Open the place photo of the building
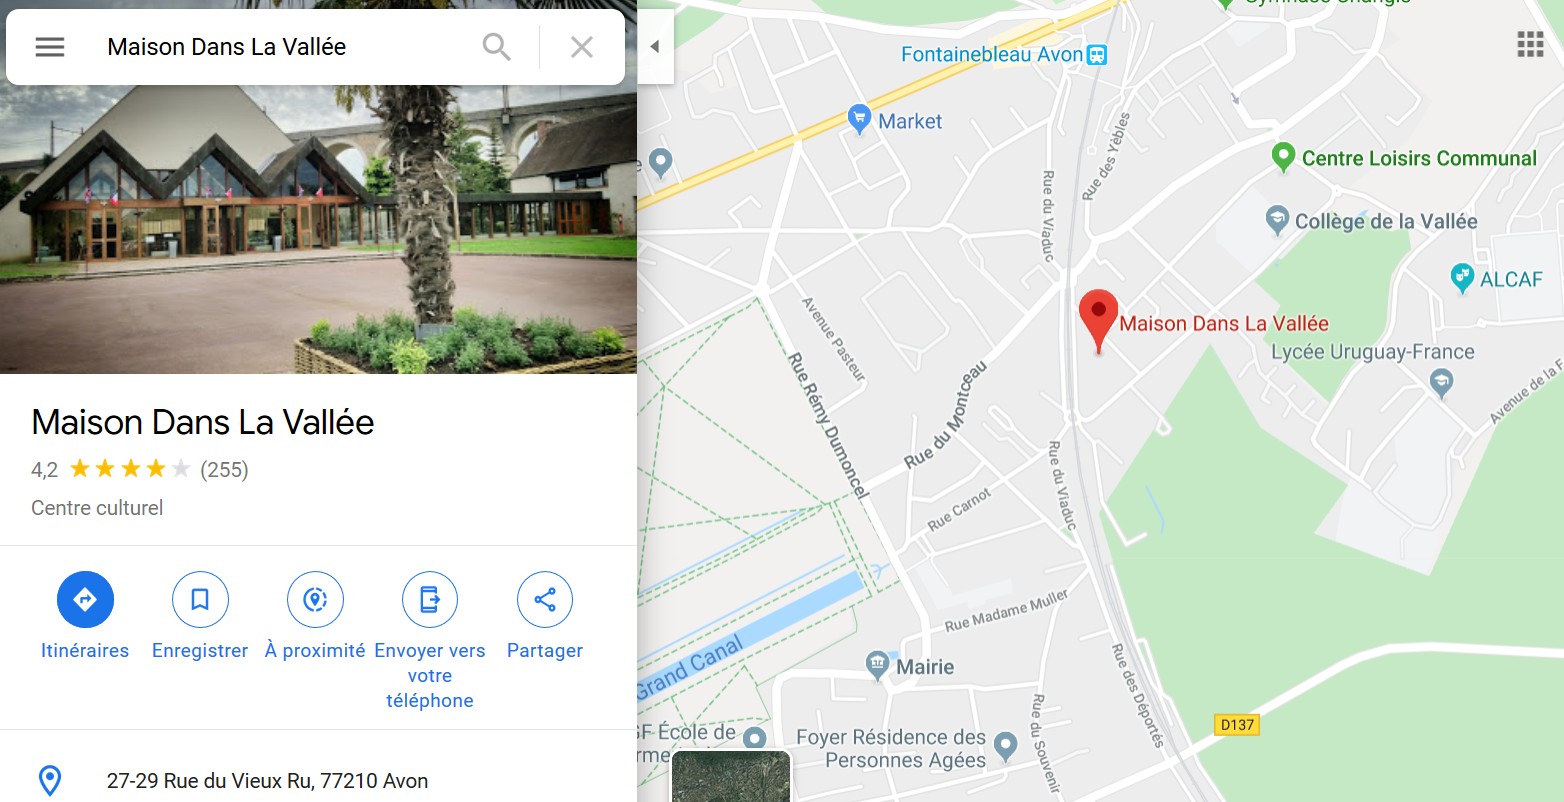This screenshot has height=802, width=1564. click(318, 229)
